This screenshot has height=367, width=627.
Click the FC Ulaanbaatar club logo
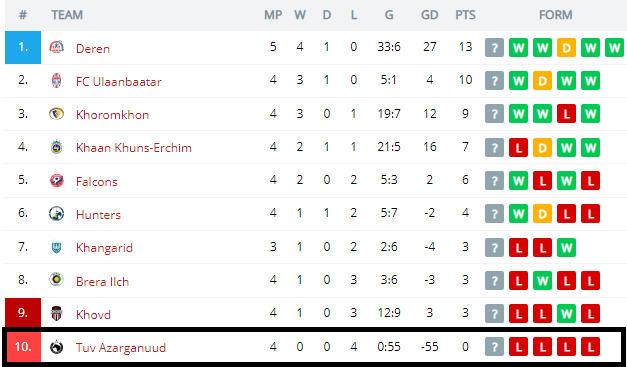coord(56,81)
